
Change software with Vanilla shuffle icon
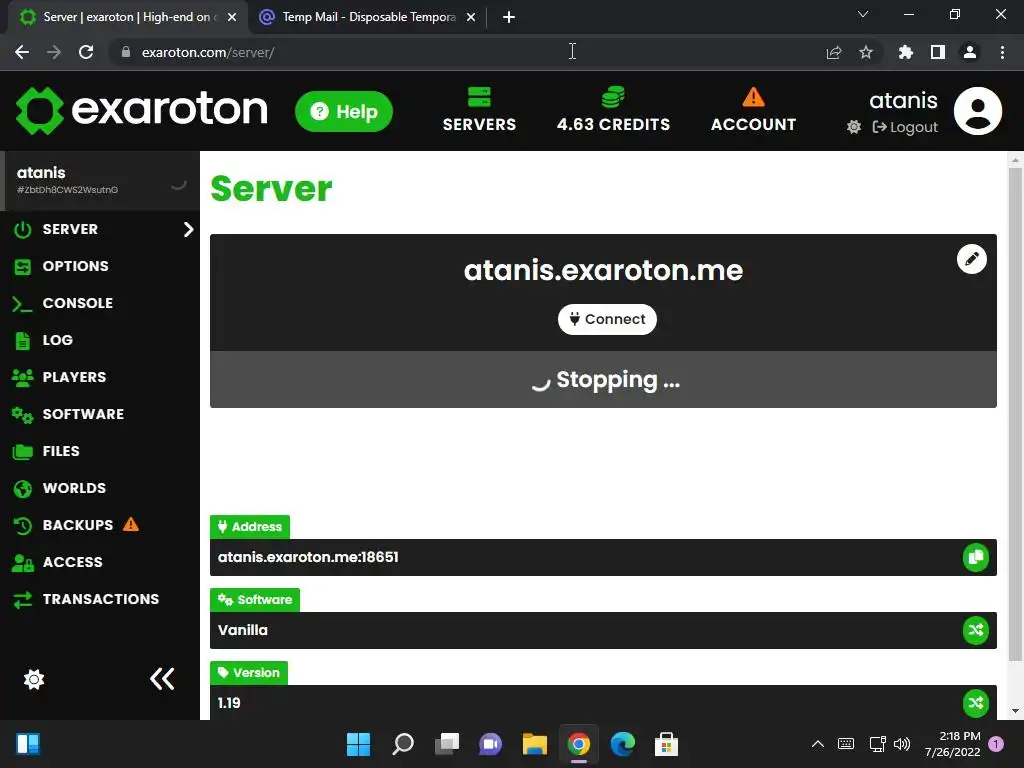[976, 630]
